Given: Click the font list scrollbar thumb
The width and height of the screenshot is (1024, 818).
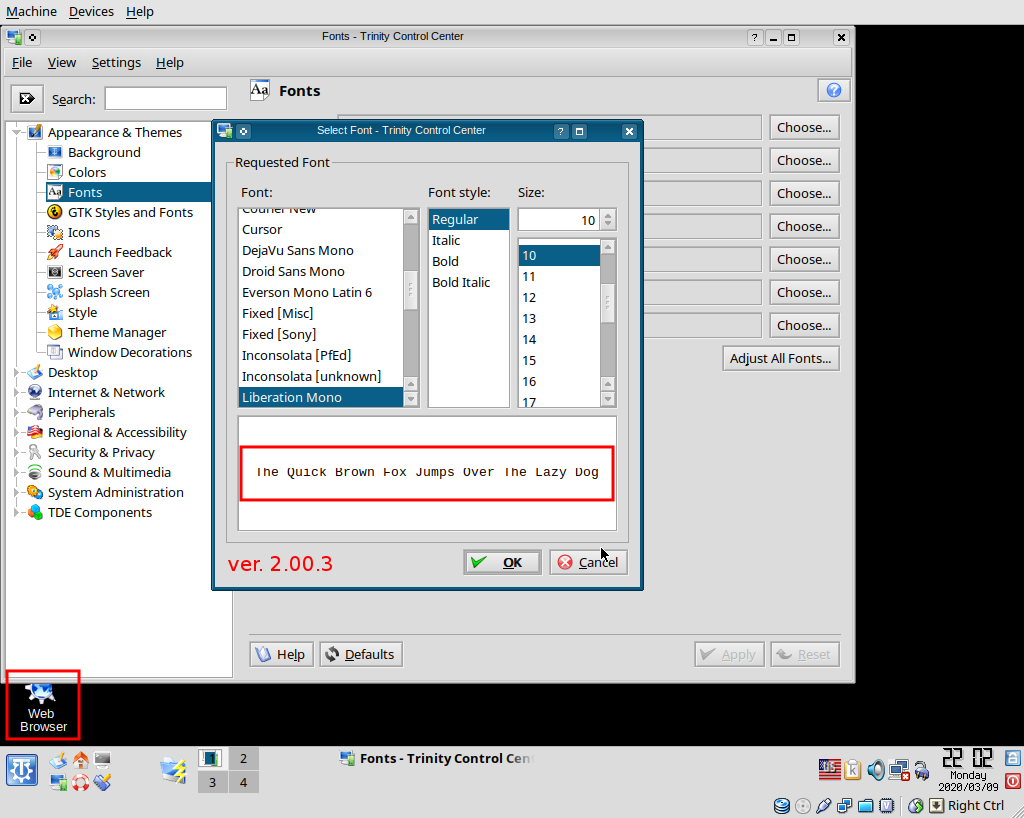Looking at the screenshot, I should coord(411,290).
